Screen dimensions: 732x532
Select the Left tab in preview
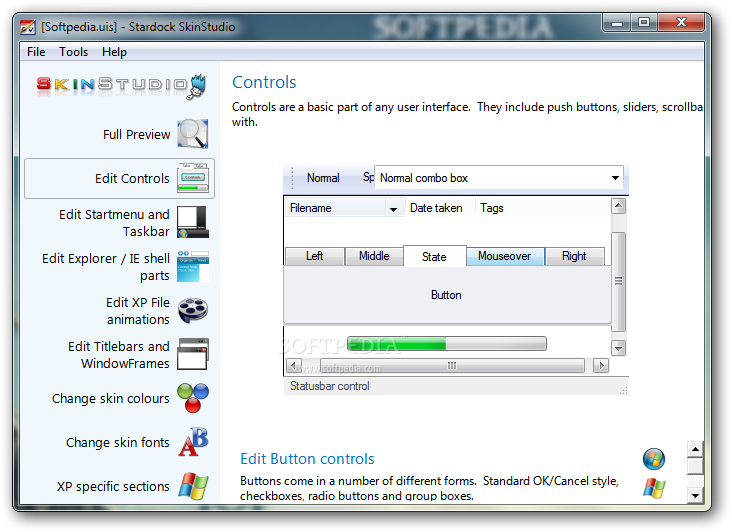[x=315, y=256]
